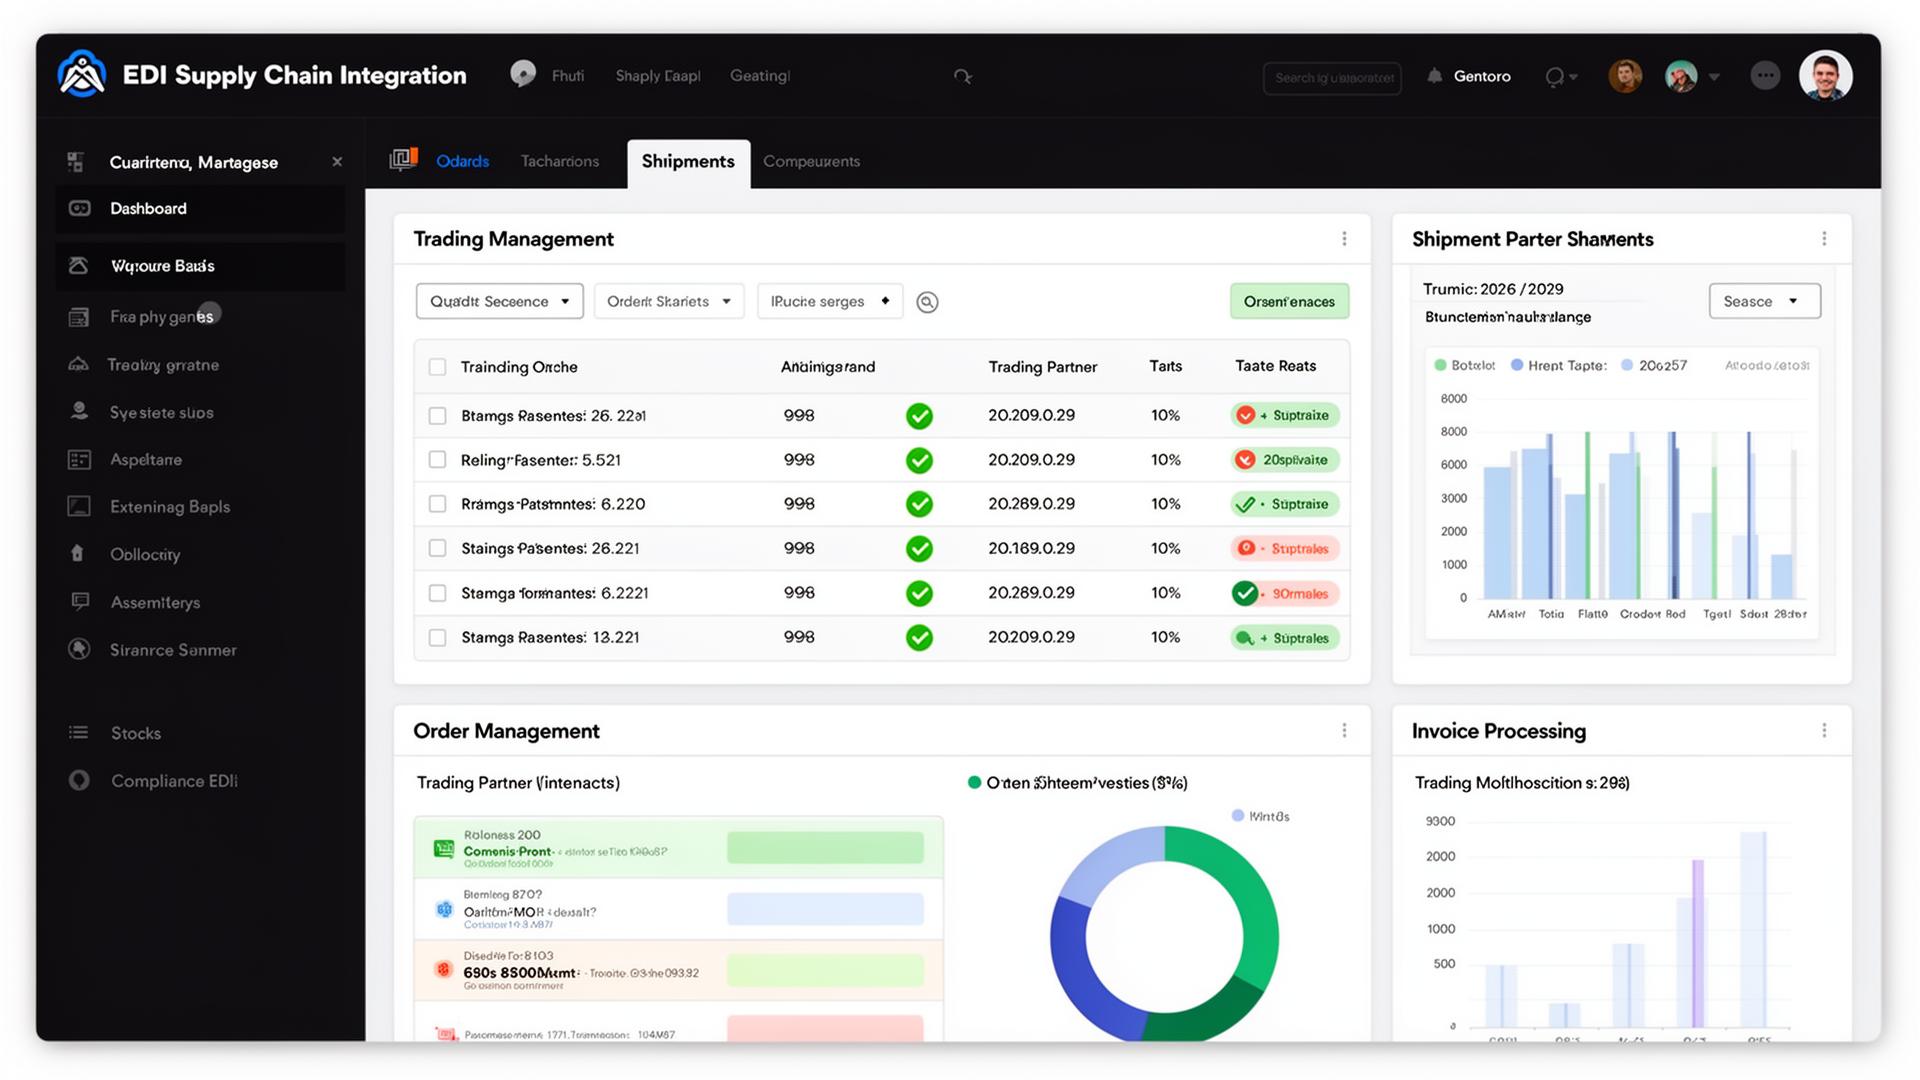Open Dashboard in the sidebar
1920x1080 pixels.
pyautogui.click(x=200, y=208)
